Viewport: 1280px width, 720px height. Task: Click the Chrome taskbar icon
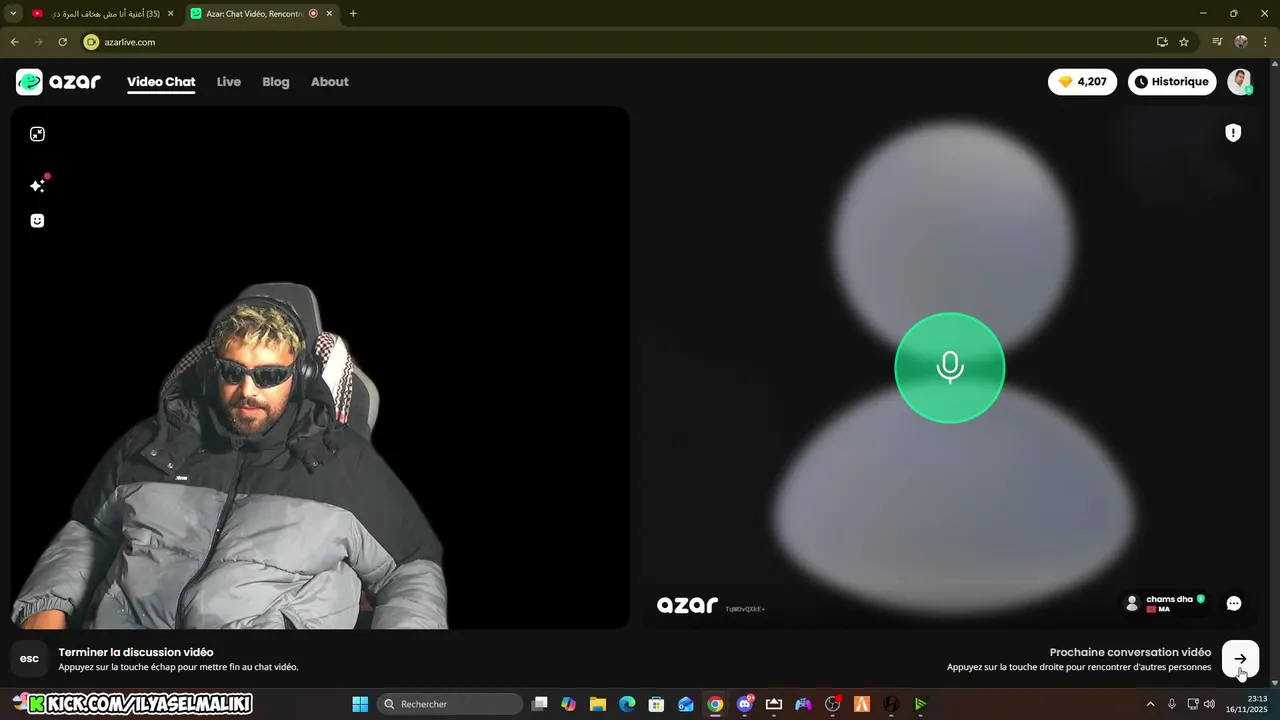(715, 704)
